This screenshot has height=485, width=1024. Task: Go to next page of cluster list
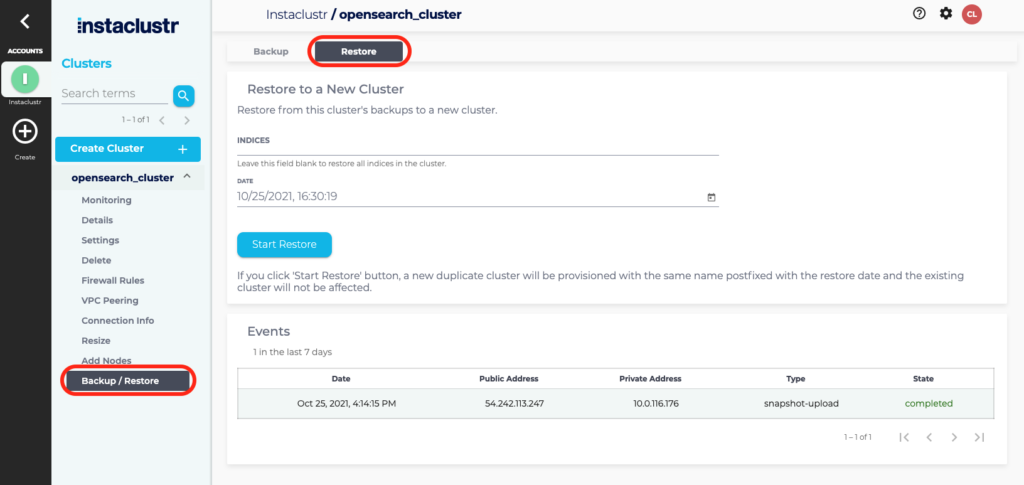coord(187,120)
